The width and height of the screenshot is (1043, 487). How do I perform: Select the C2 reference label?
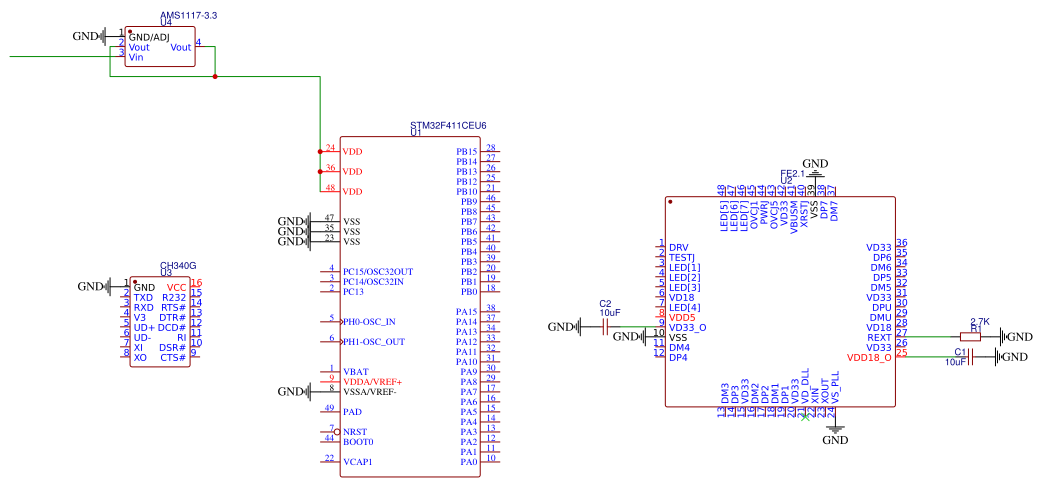pos(605,303)
